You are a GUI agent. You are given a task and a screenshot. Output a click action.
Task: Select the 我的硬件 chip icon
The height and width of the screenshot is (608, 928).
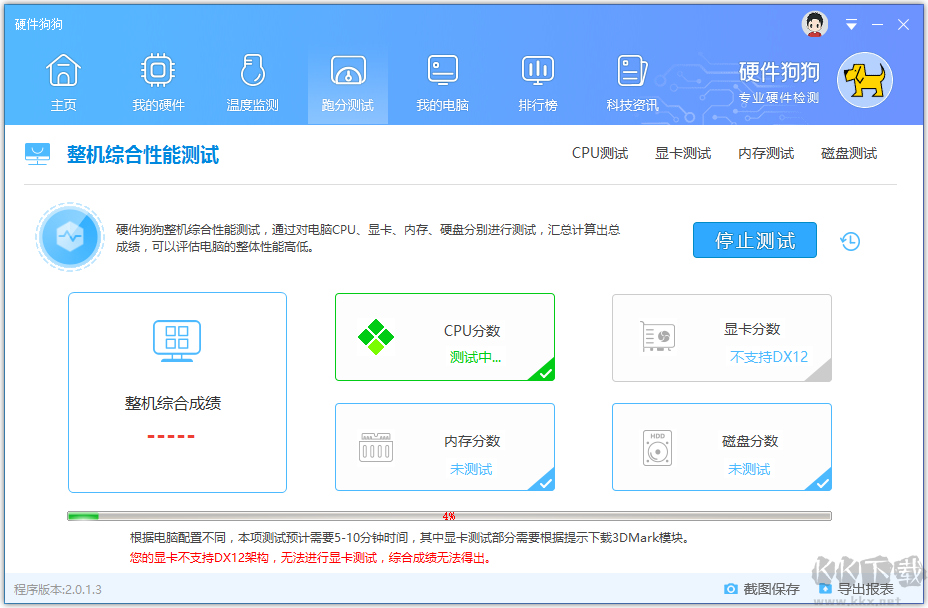tap(157, 70)
